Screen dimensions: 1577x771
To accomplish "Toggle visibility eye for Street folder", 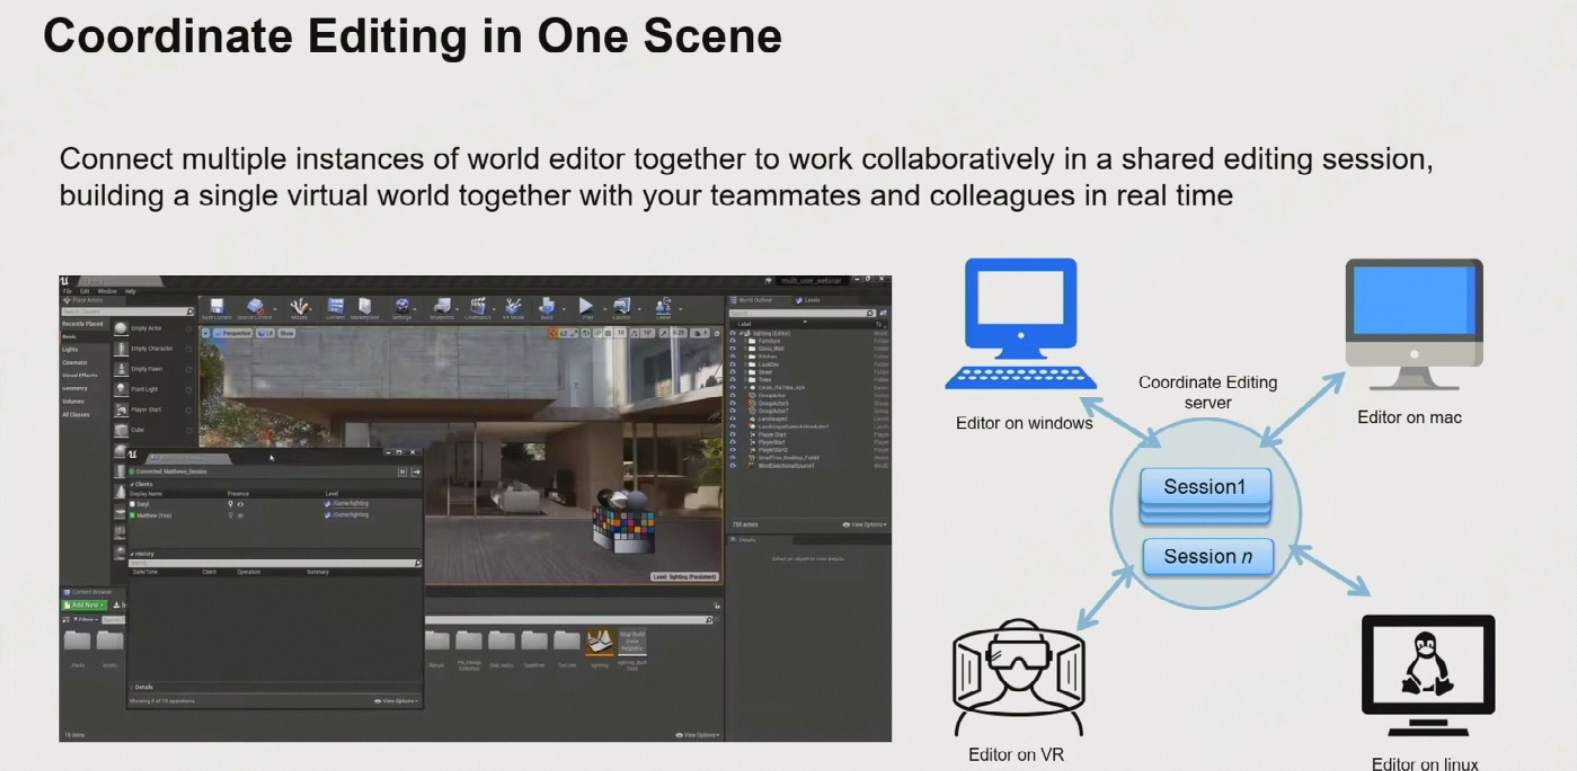I will click(733, 372).
